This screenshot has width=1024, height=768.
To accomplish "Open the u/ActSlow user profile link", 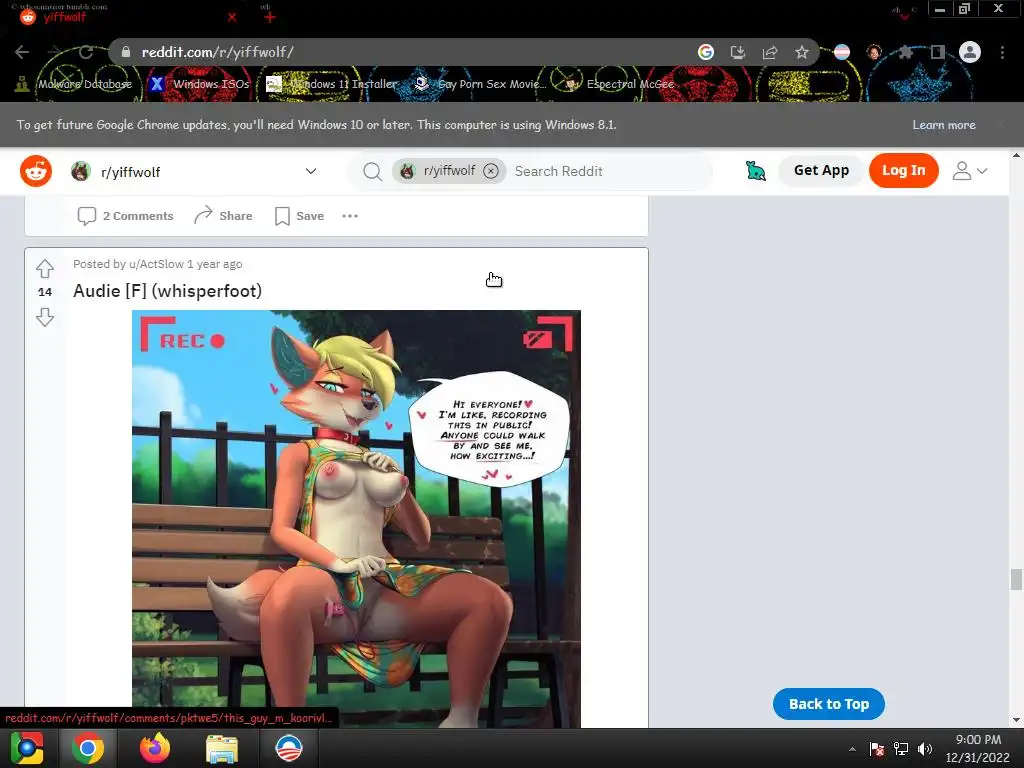I will point(156,264).
